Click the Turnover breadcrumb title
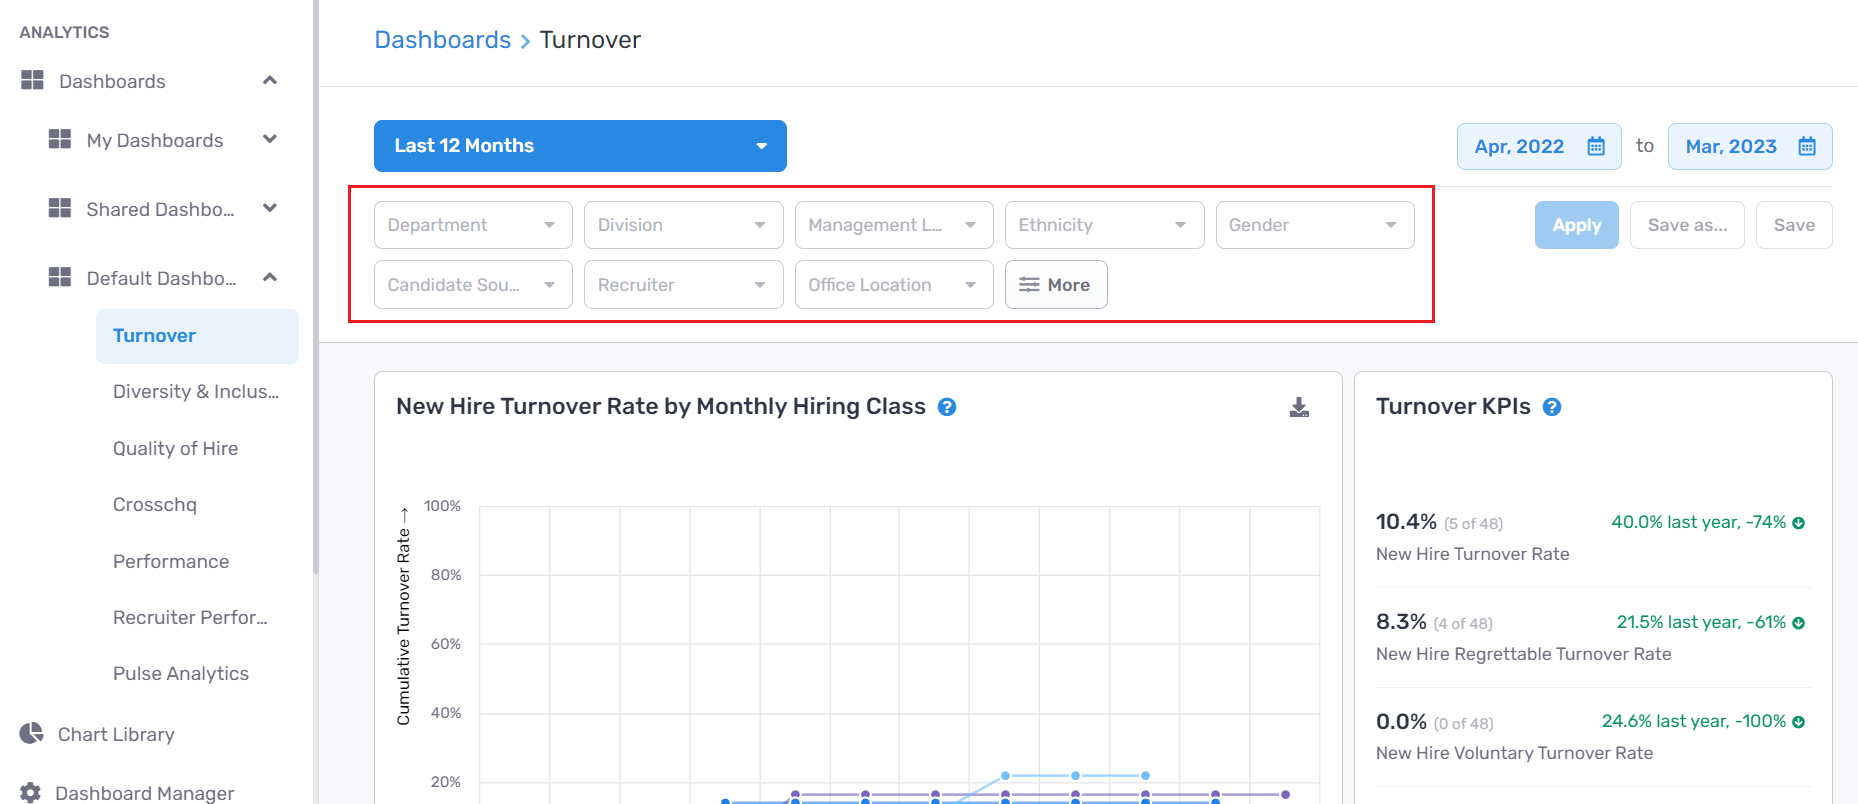Image resolution: width=1858 pixels, height=804 pixels. (590, 40)
